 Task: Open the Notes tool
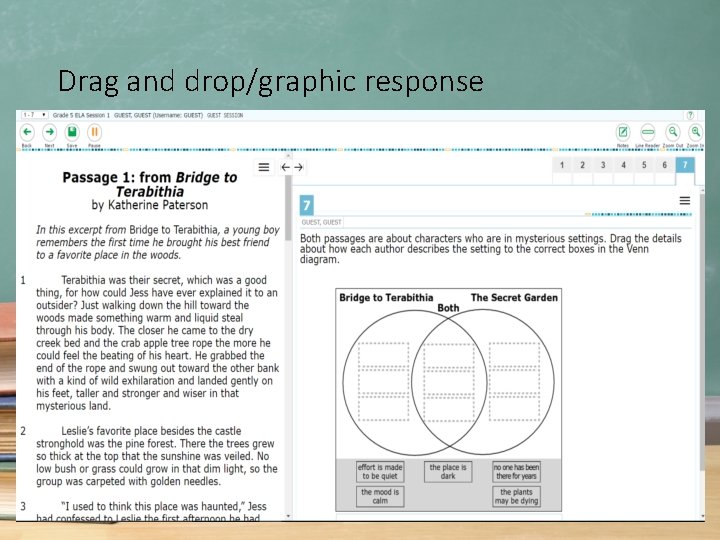(x=623, y=132)
